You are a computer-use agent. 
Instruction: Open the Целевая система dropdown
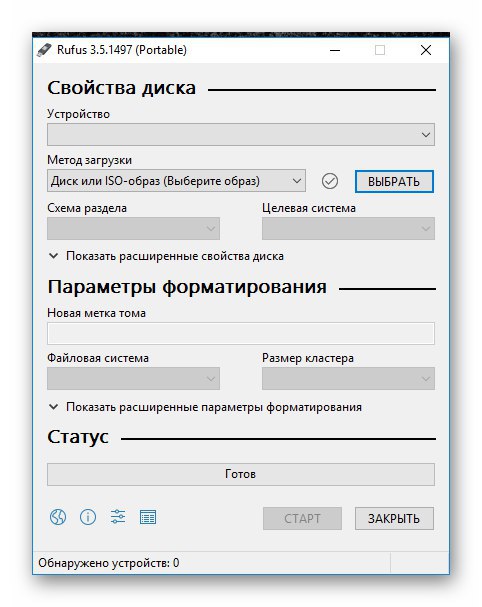(348, 228)
